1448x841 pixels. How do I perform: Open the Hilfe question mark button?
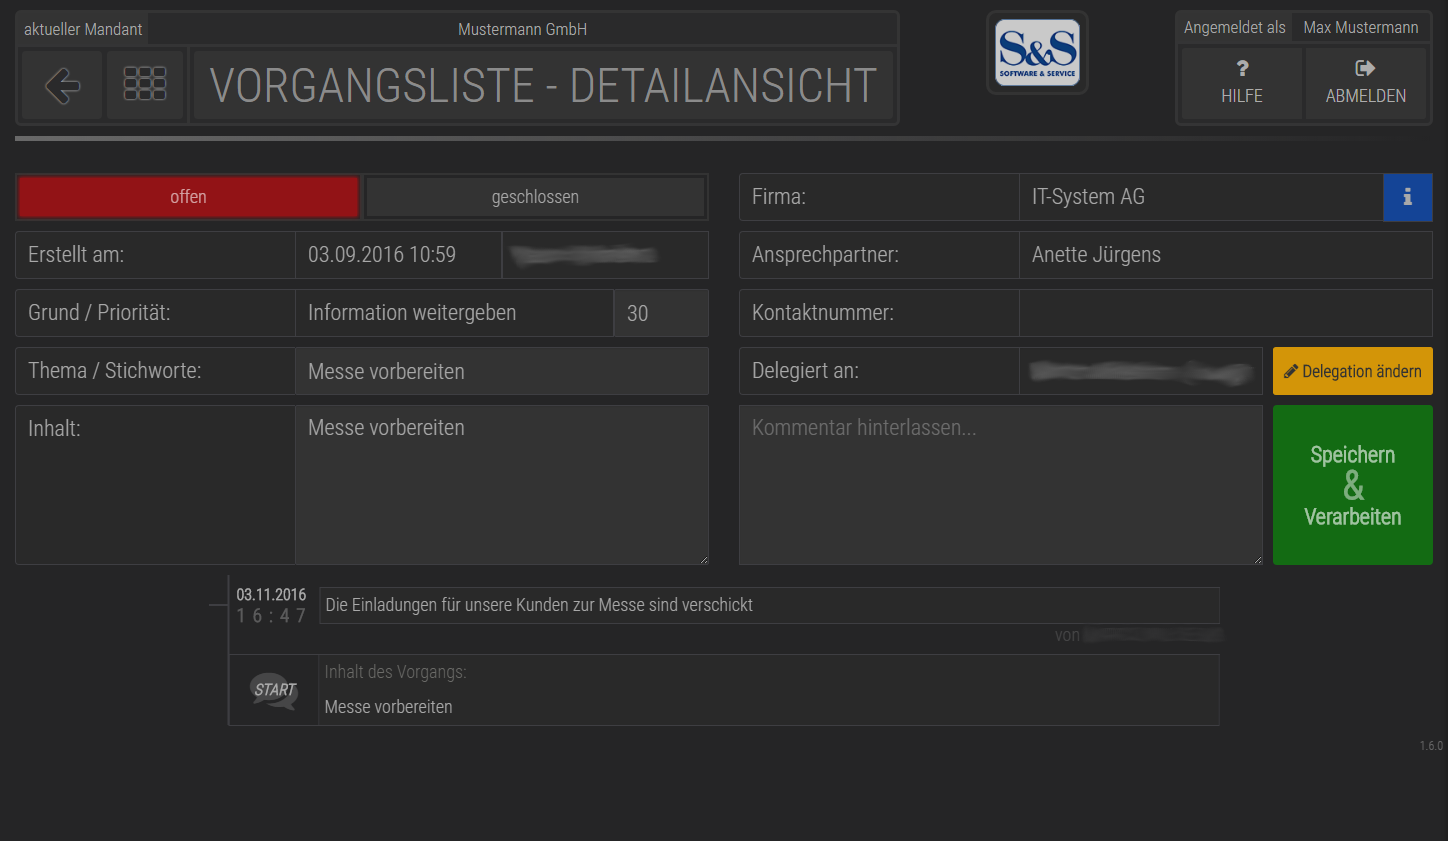(1242, 83)
